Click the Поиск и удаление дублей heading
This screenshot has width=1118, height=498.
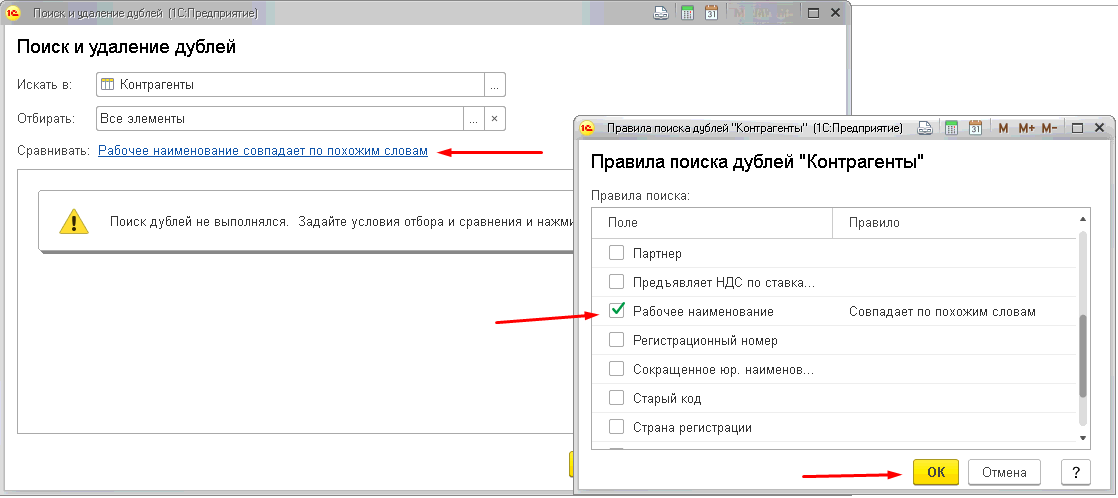coord(126,47)
